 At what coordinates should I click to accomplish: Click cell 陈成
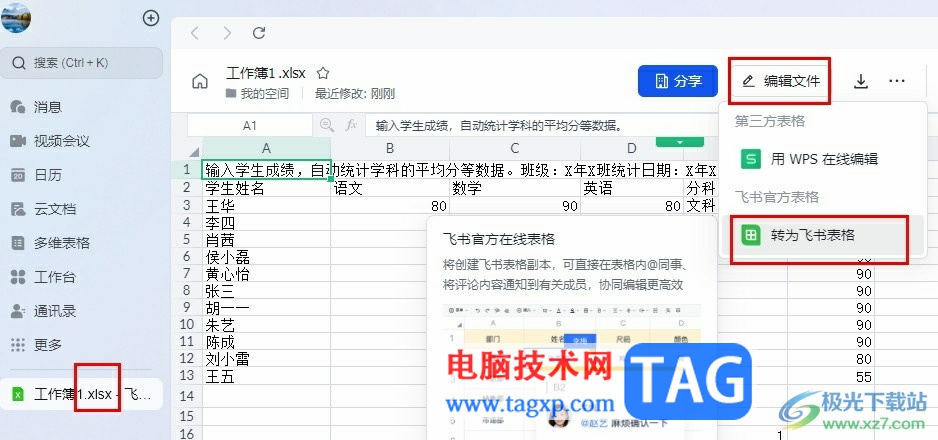266,342
